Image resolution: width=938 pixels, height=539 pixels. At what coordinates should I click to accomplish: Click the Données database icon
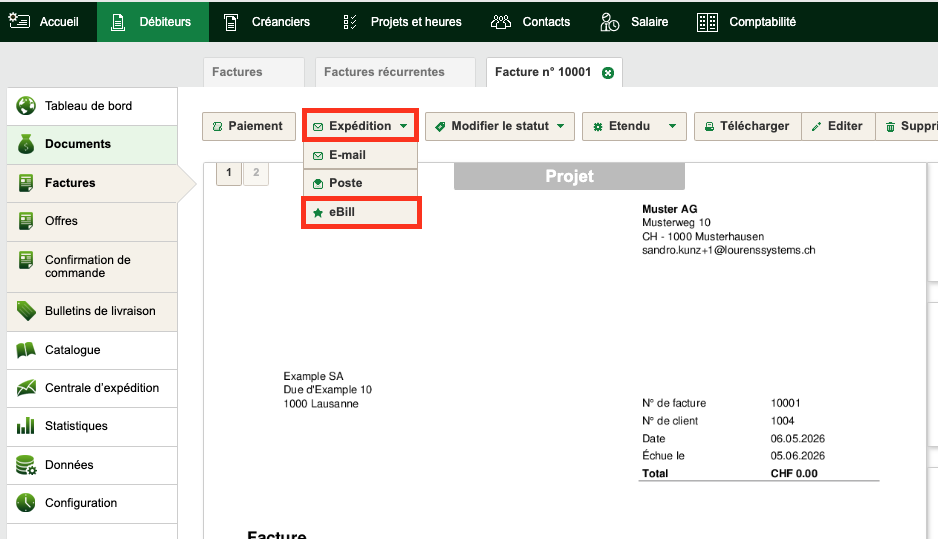[26, 465]
